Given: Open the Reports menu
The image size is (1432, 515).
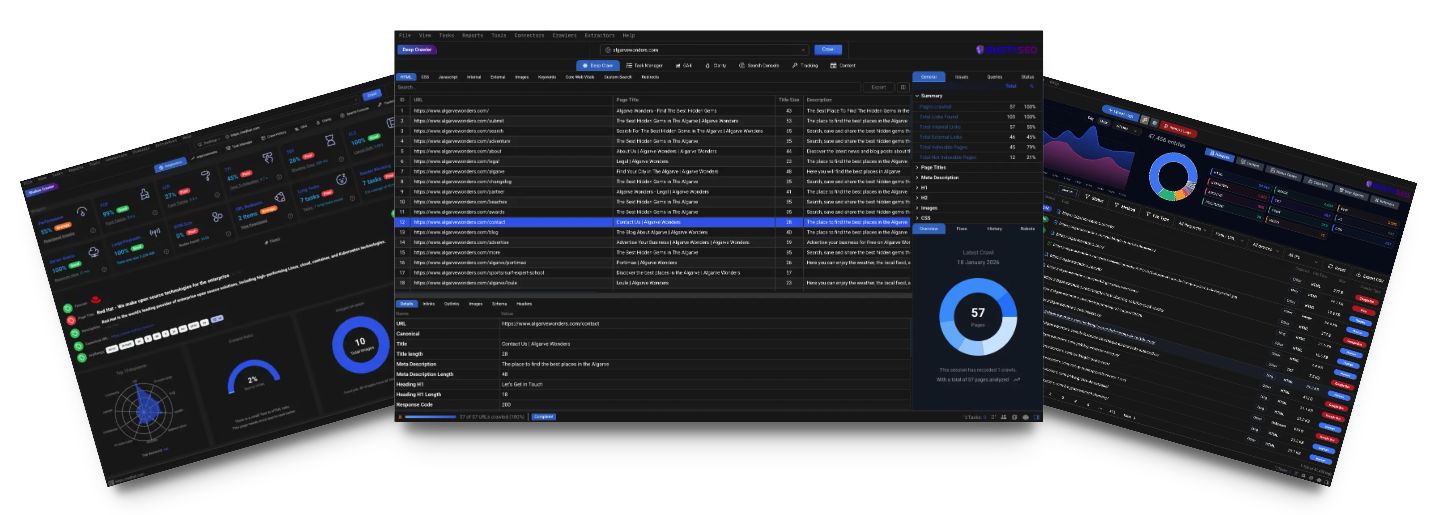Looking at the screenshot, I should [x=473, y=35].
